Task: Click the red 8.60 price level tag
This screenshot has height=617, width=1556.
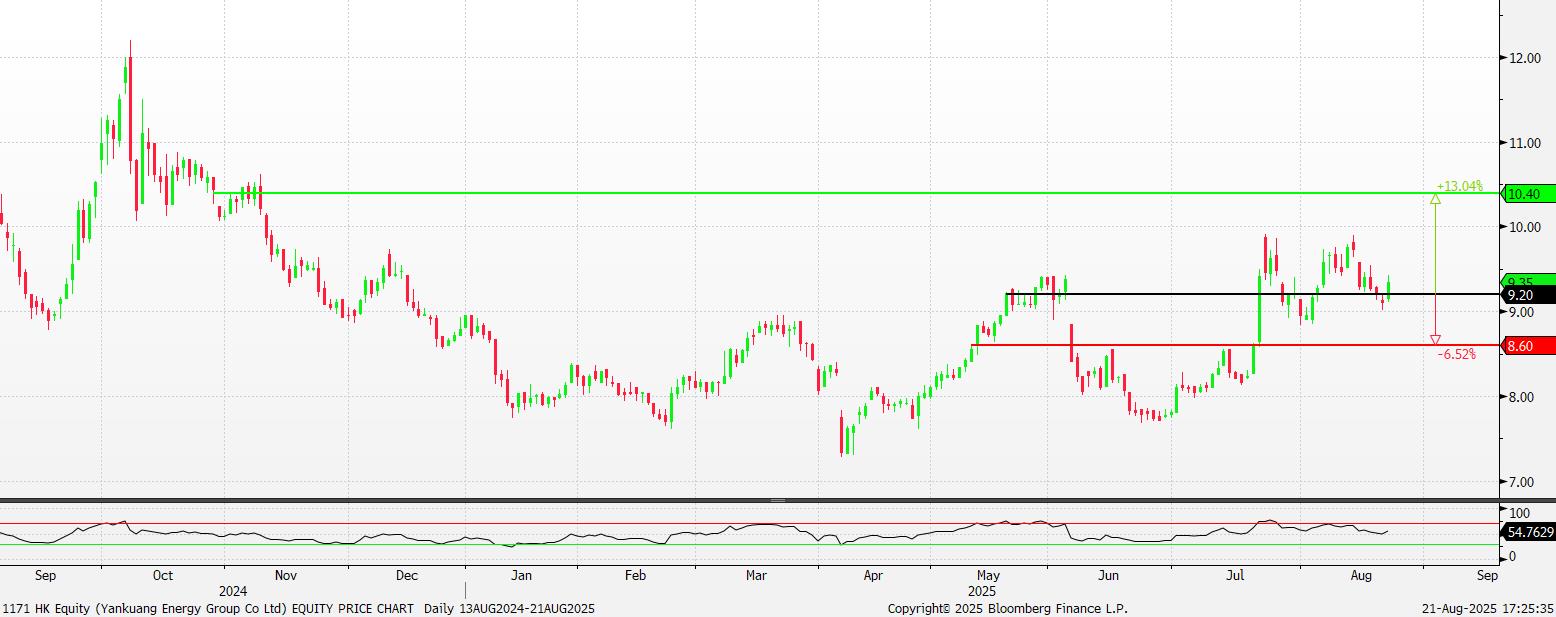Action: coord(1529,346)
